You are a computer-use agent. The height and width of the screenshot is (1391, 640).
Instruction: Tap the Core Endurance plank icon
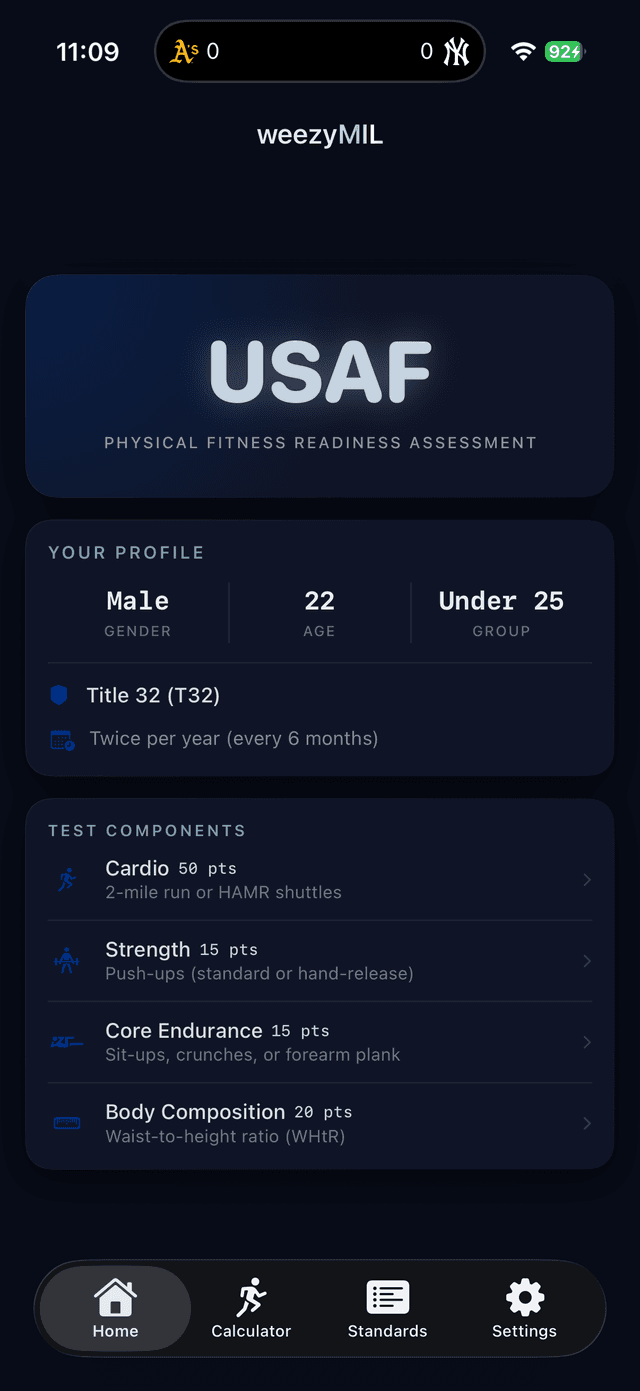point(67,1042)
